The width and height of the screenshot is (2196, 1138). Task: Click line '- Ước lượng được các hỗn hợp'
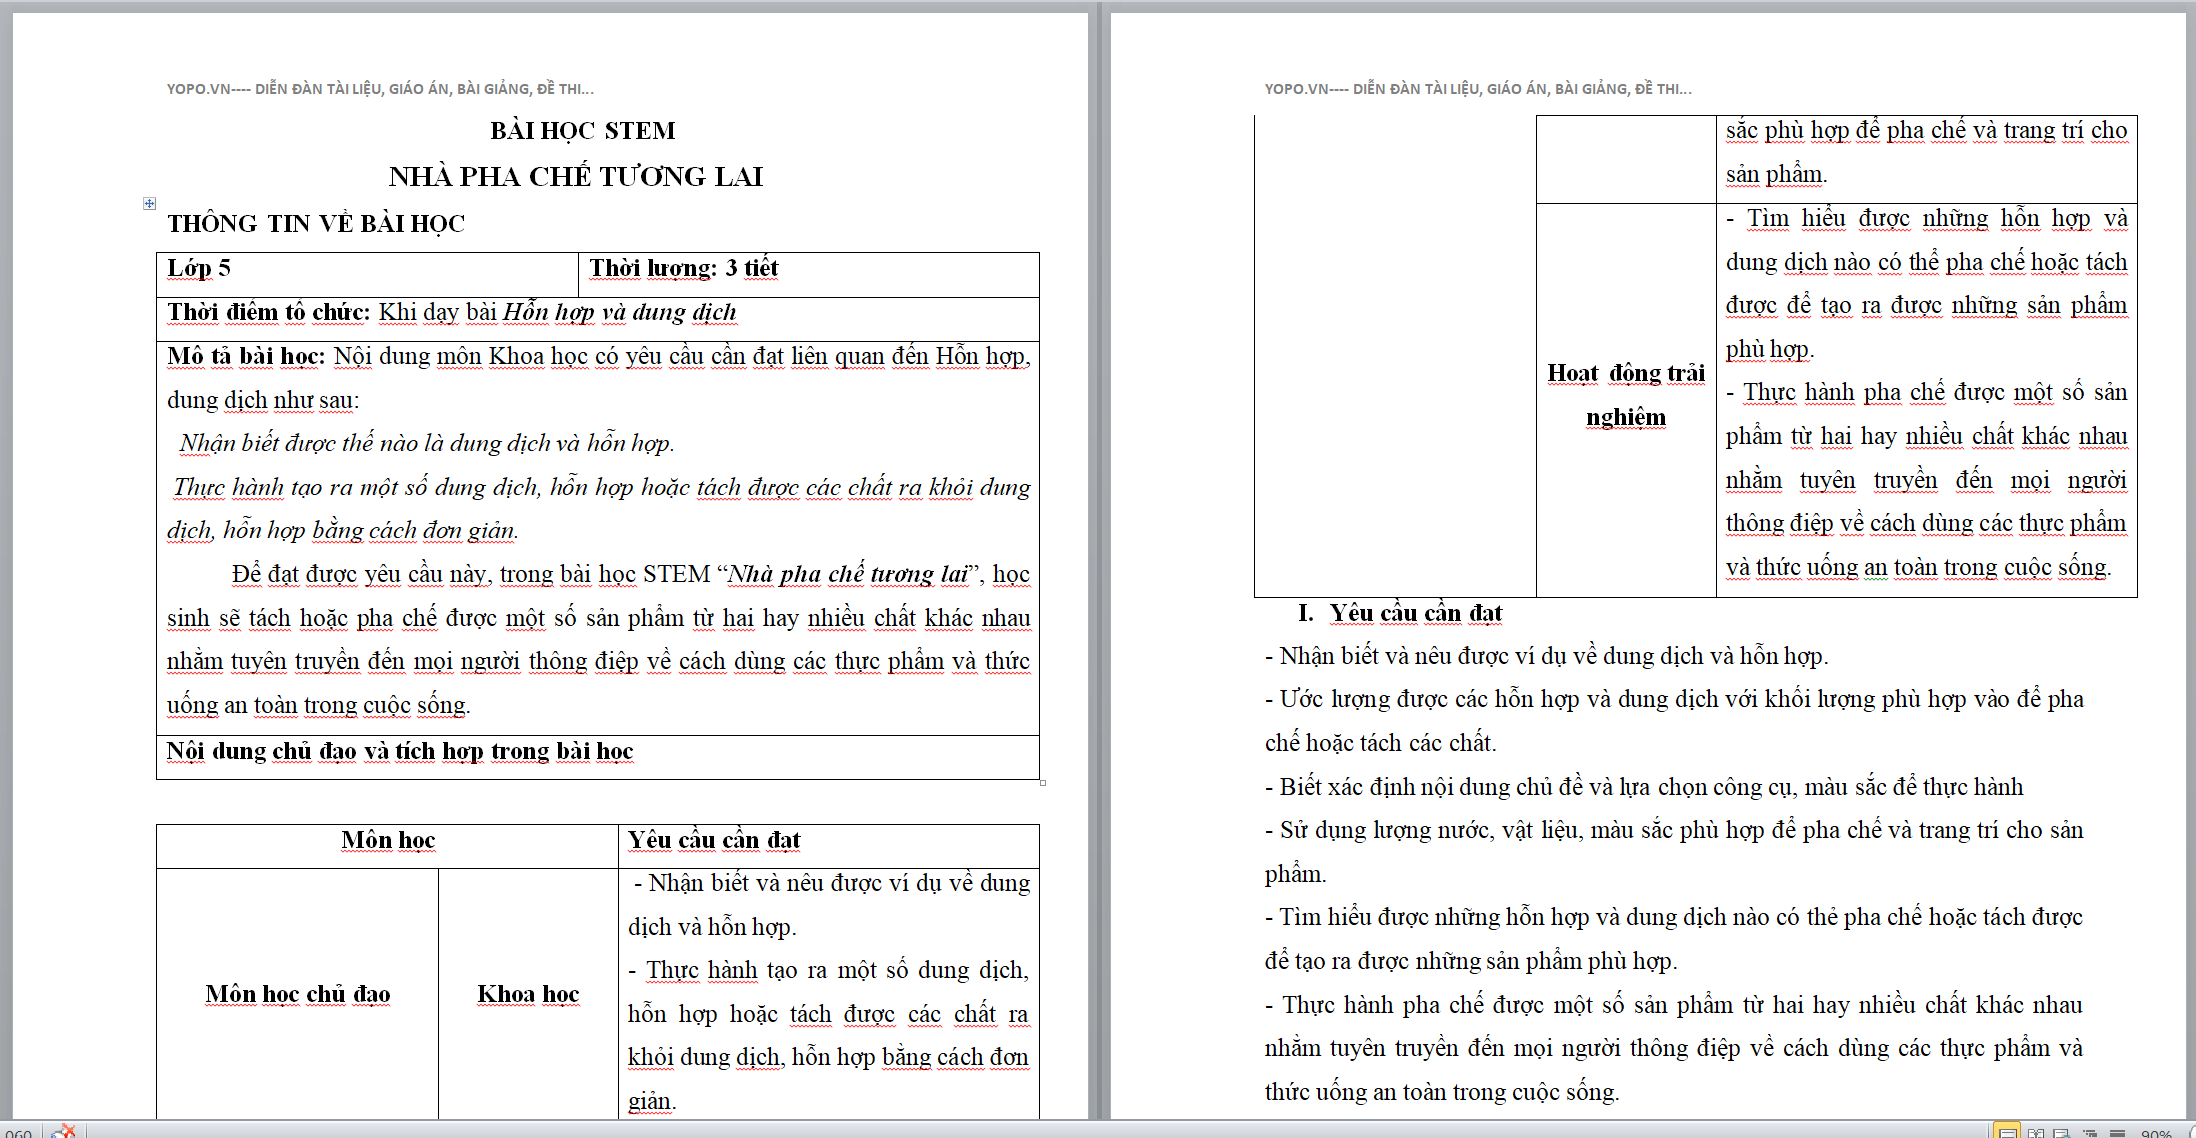(x=1674, y=699)
